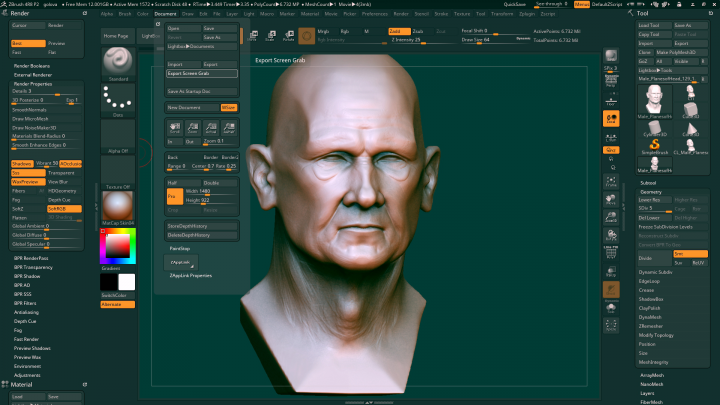Toggle the Sss render option
Screen dimensions: 720x405
click(x=28, y=173)
